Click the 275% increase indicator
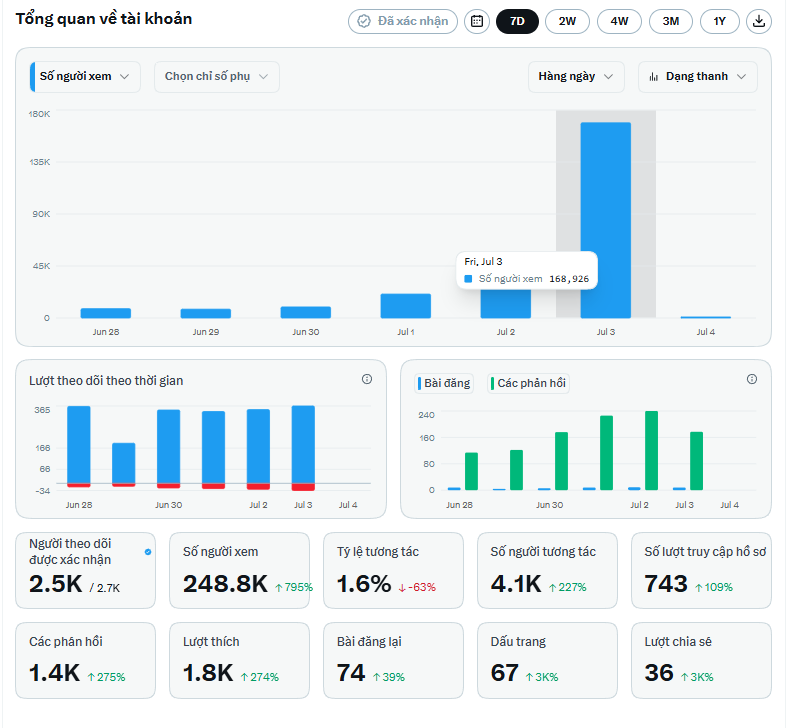 [x=106, y=677]
